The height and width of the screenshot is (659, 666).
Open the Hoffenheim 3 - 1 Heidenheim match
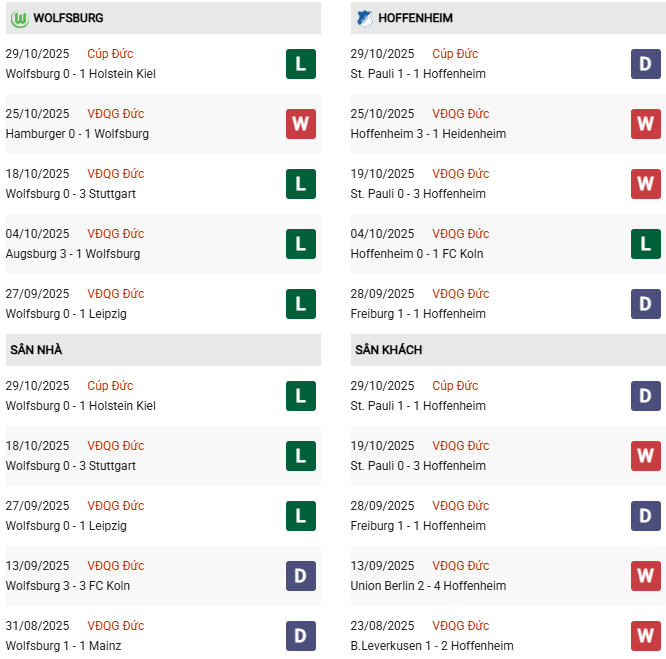tap(428, 134)
